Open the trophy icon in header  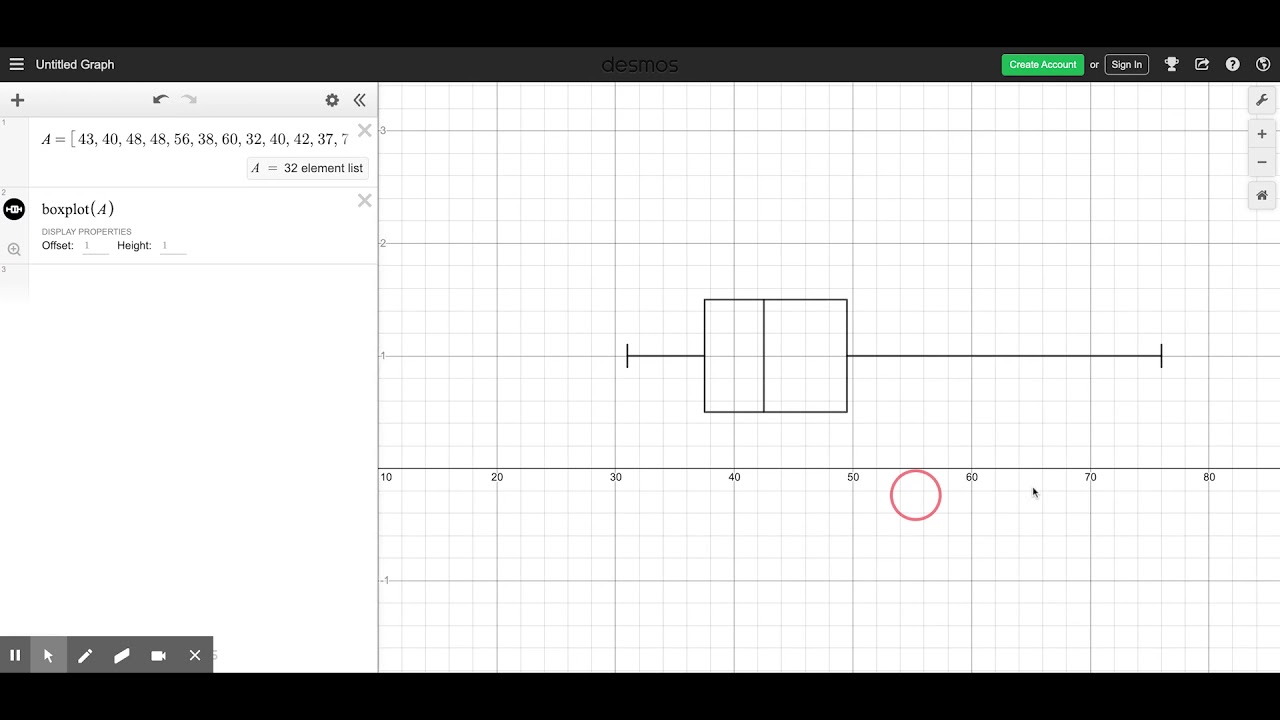click(1172, 64)
